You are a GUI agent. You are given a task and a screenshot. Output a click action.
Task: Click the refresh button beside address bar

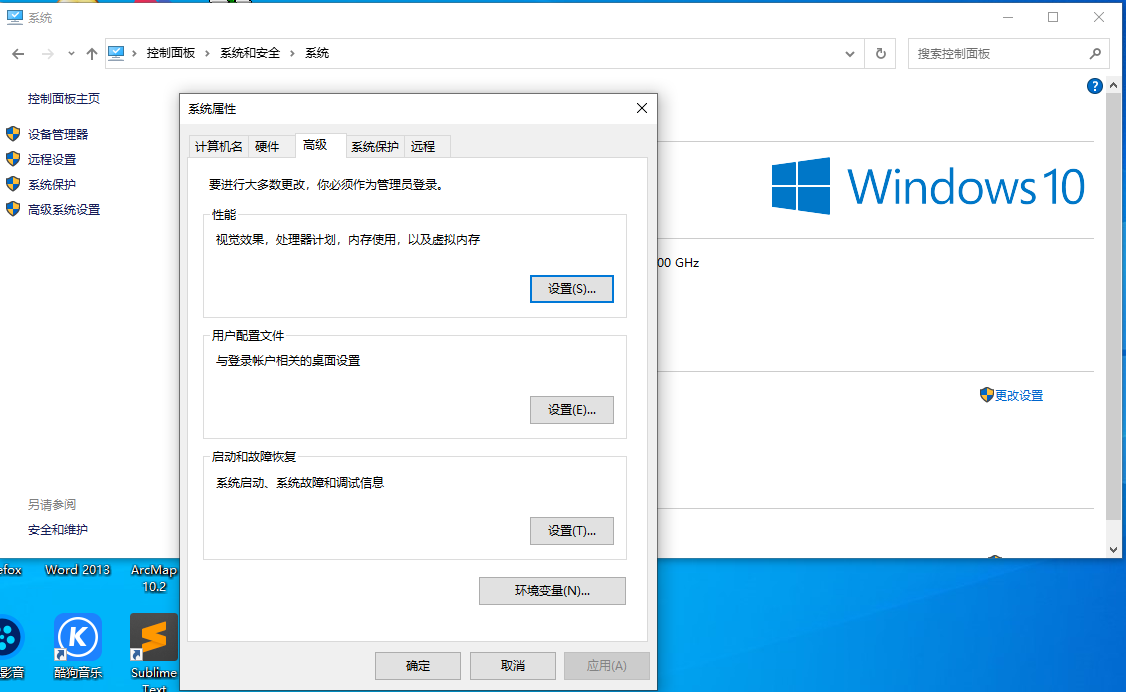coord(880,54)
